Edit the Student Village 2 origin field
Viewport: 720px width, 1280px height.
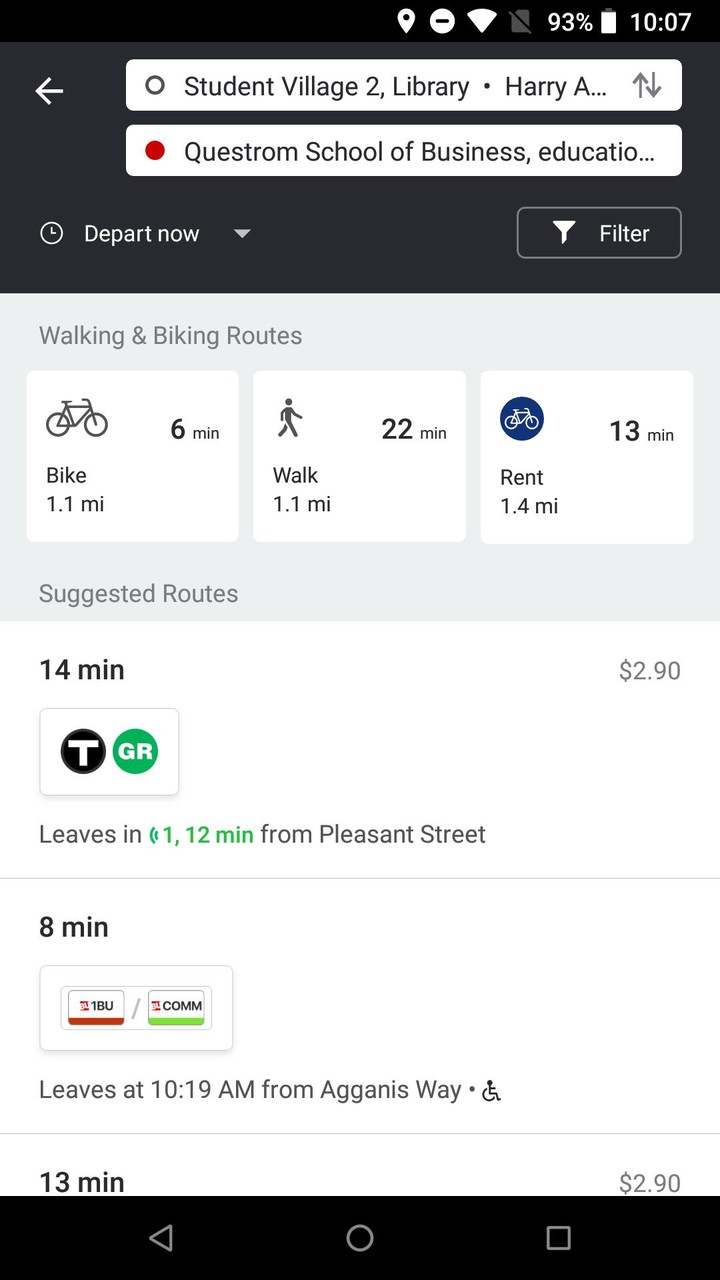(x=380, y=86)
